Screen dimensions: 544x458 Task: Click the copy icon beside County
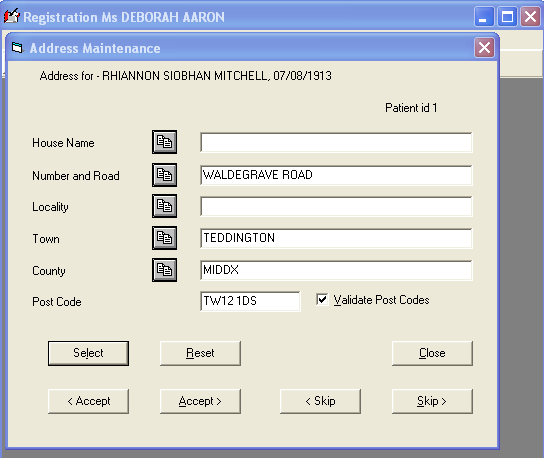(164, 270)
